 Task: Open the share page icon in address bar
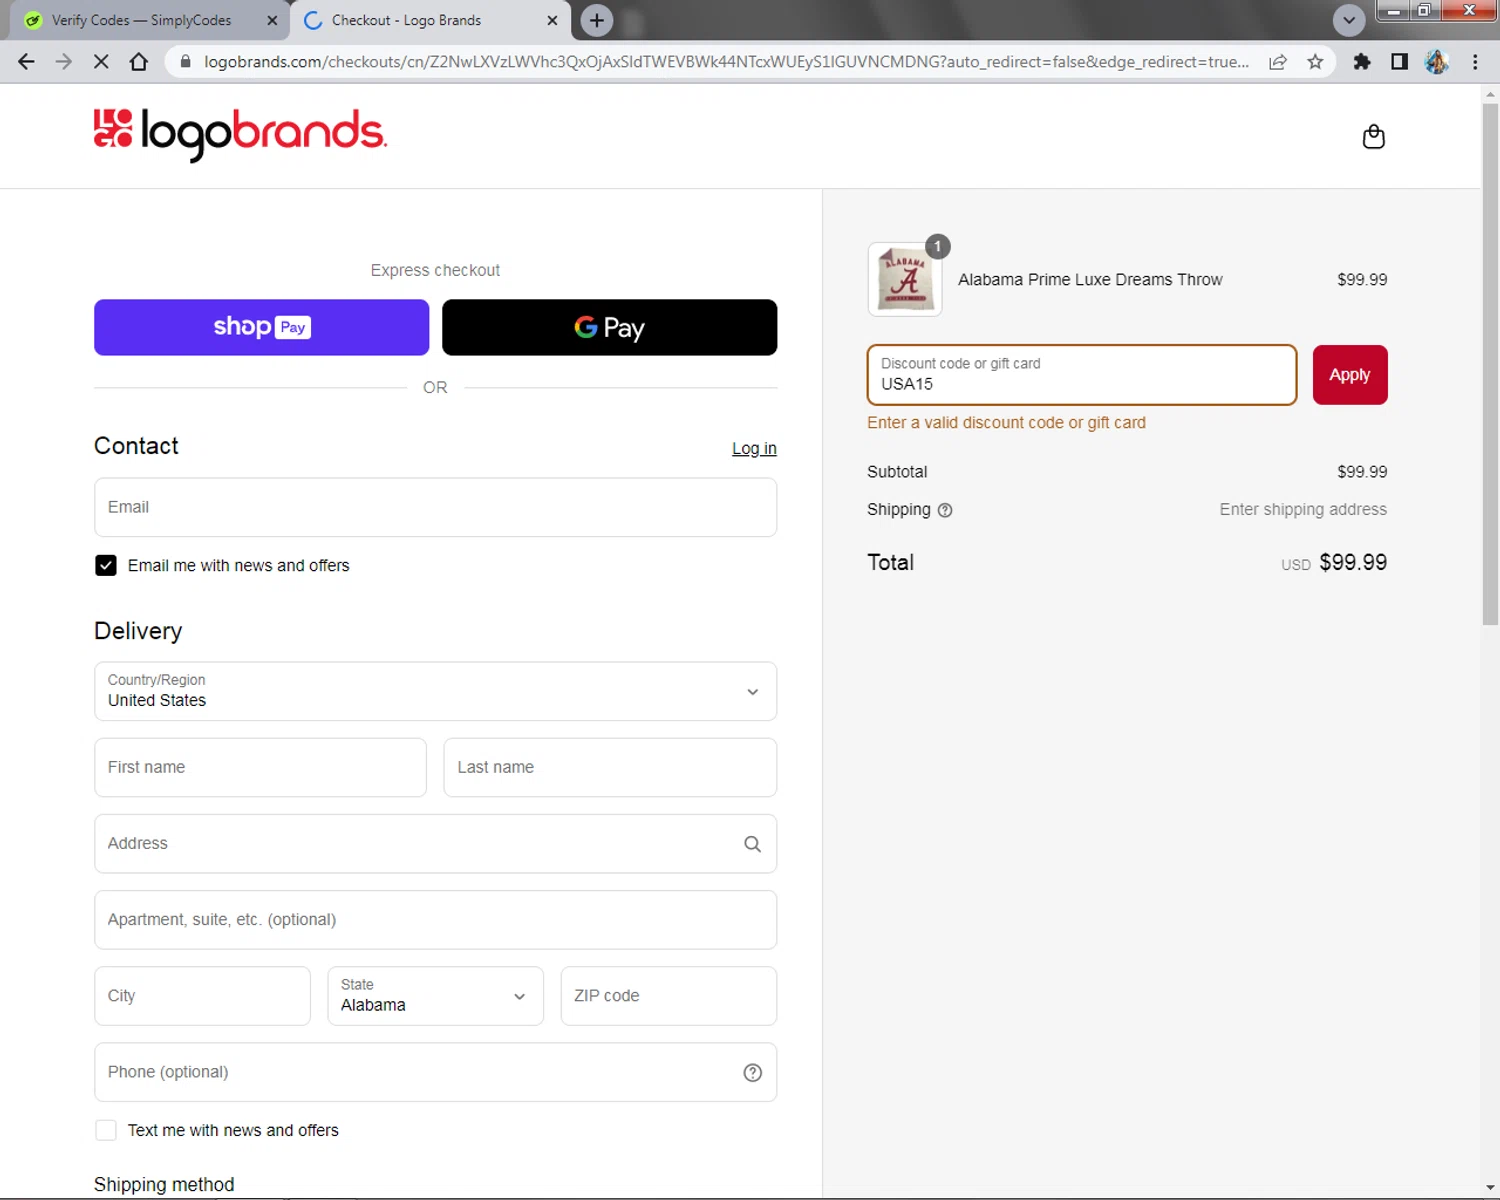tap(1278, 62)
